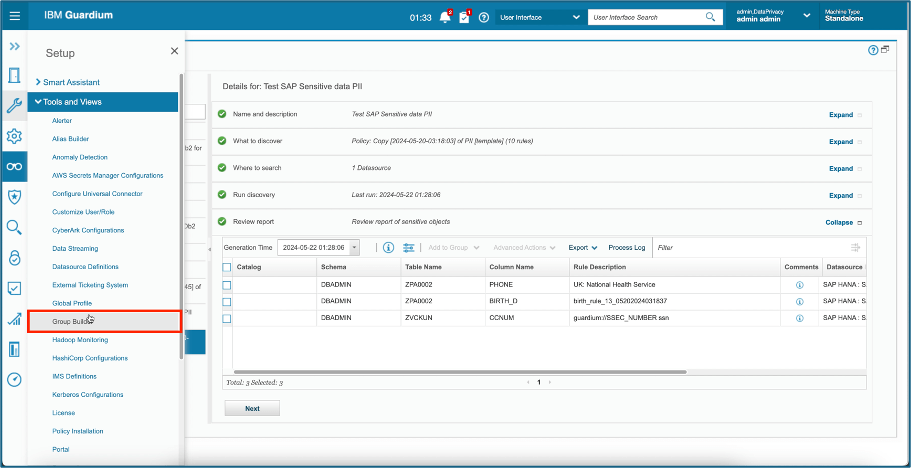Click the Next button
Viewport: 912px width, 468px height.
point(252,408)
